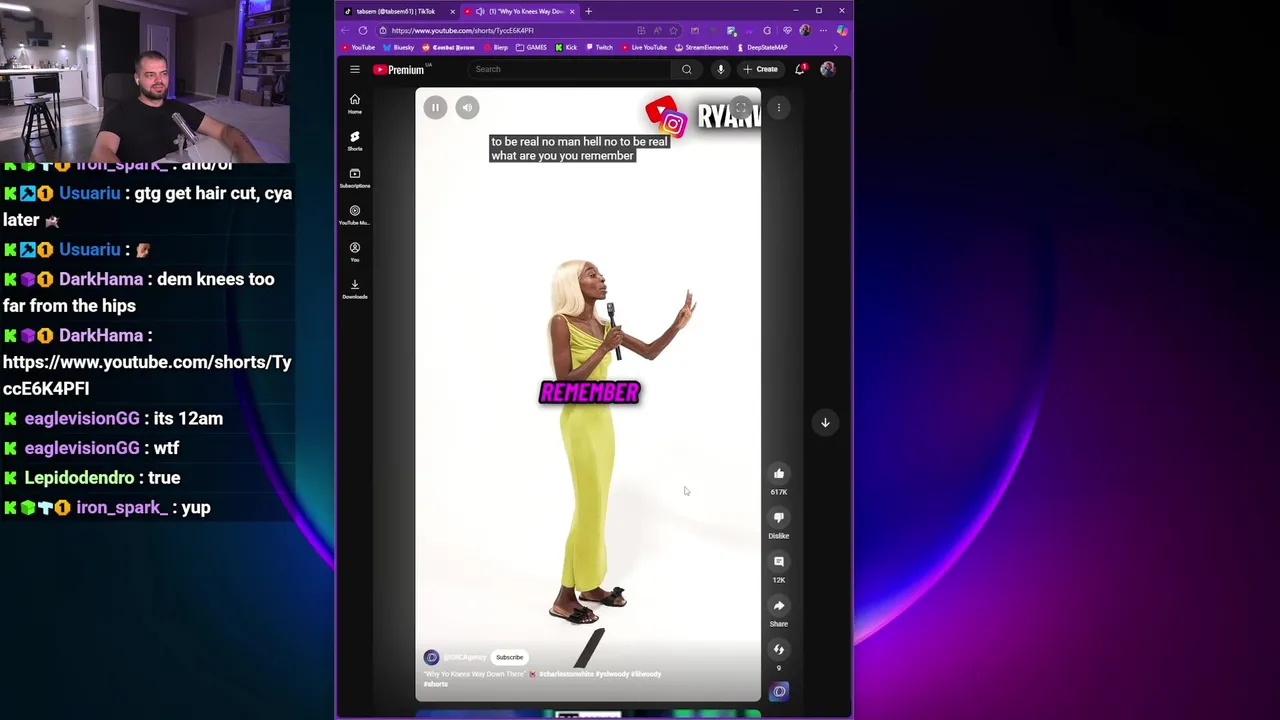Open Subscriptions in YouTube sidebar
Image resolution: width=1280 pixels, height=720 pixels.
click(x=355, y=177)
